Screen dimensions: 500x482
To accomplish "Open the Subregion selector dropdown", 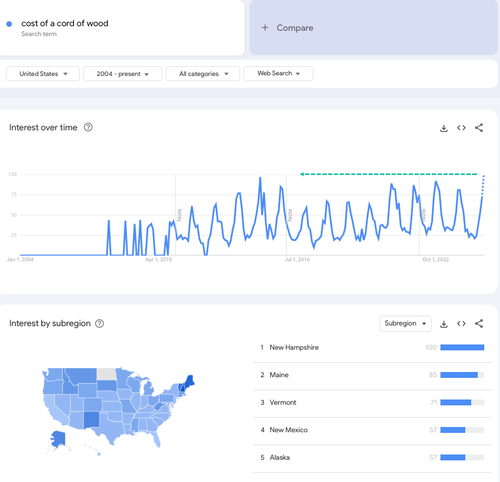I will (x=405, y=323).
